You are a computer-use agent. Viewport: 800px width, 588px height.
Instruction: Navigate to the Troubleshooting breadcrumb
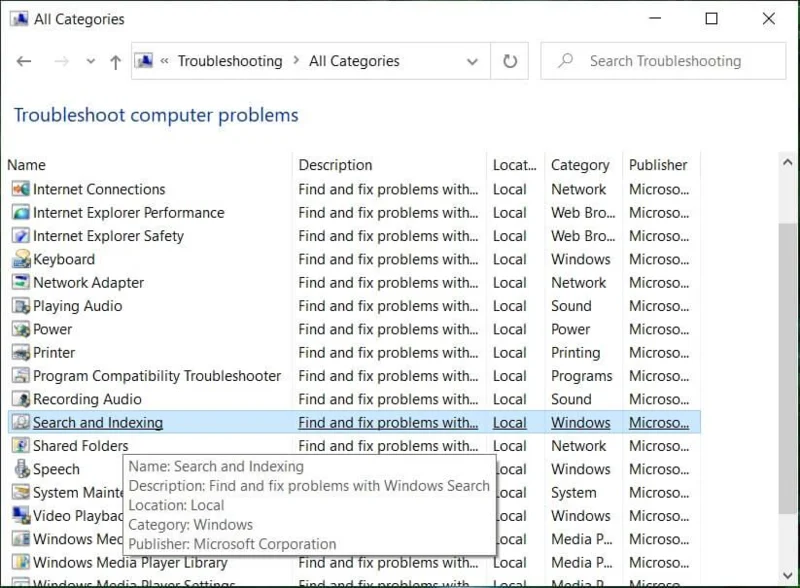[x=230, y=61]
